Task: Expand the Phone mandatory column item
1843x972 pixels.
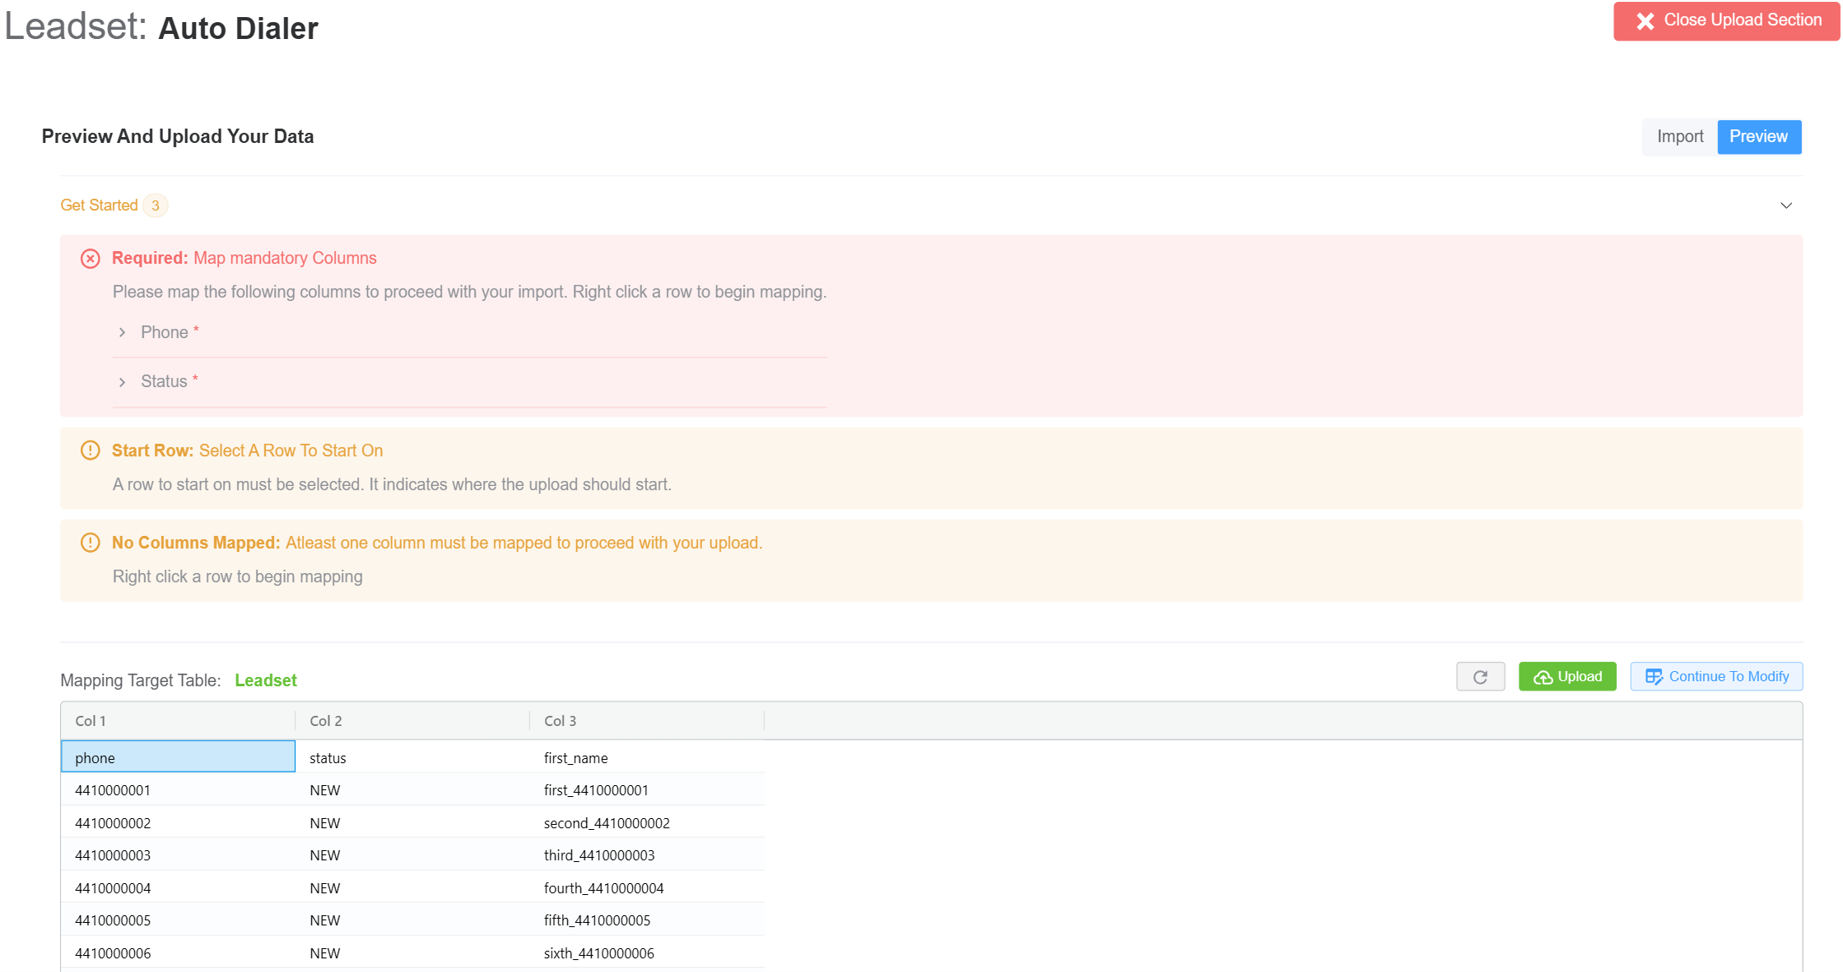Action: [123, 333]
